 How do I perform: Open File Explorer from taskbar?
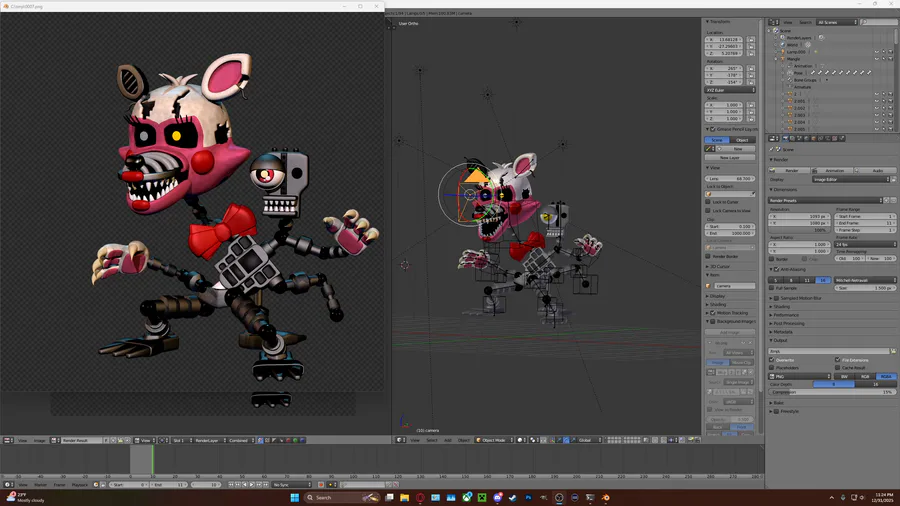point(405,497)
